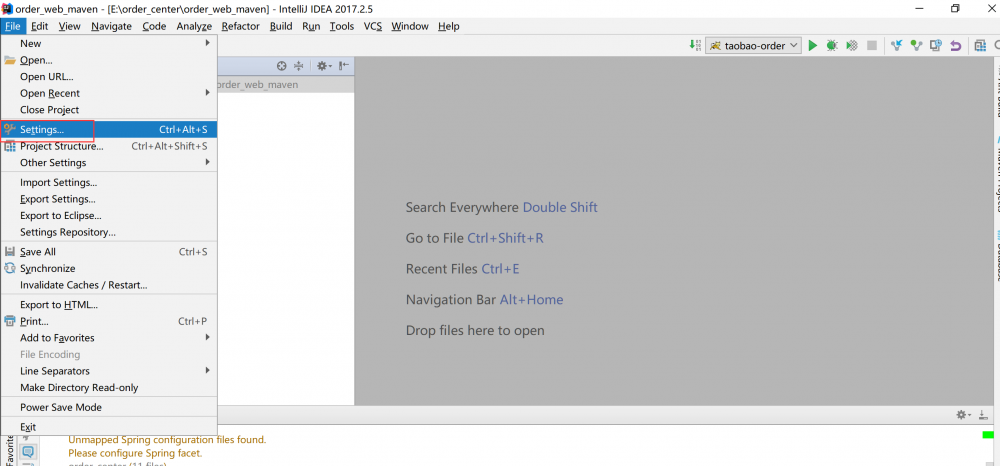Choose Print... from the File menu

click(109, 321)
